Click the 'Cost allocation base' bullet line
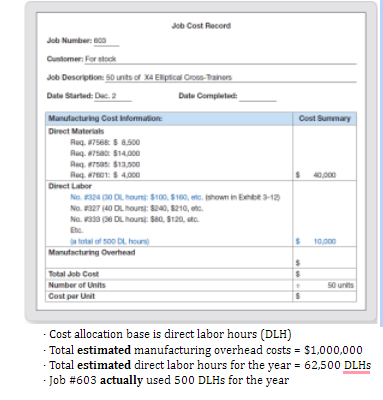Viewport: 383px width, 400px height. coord(168,334)
